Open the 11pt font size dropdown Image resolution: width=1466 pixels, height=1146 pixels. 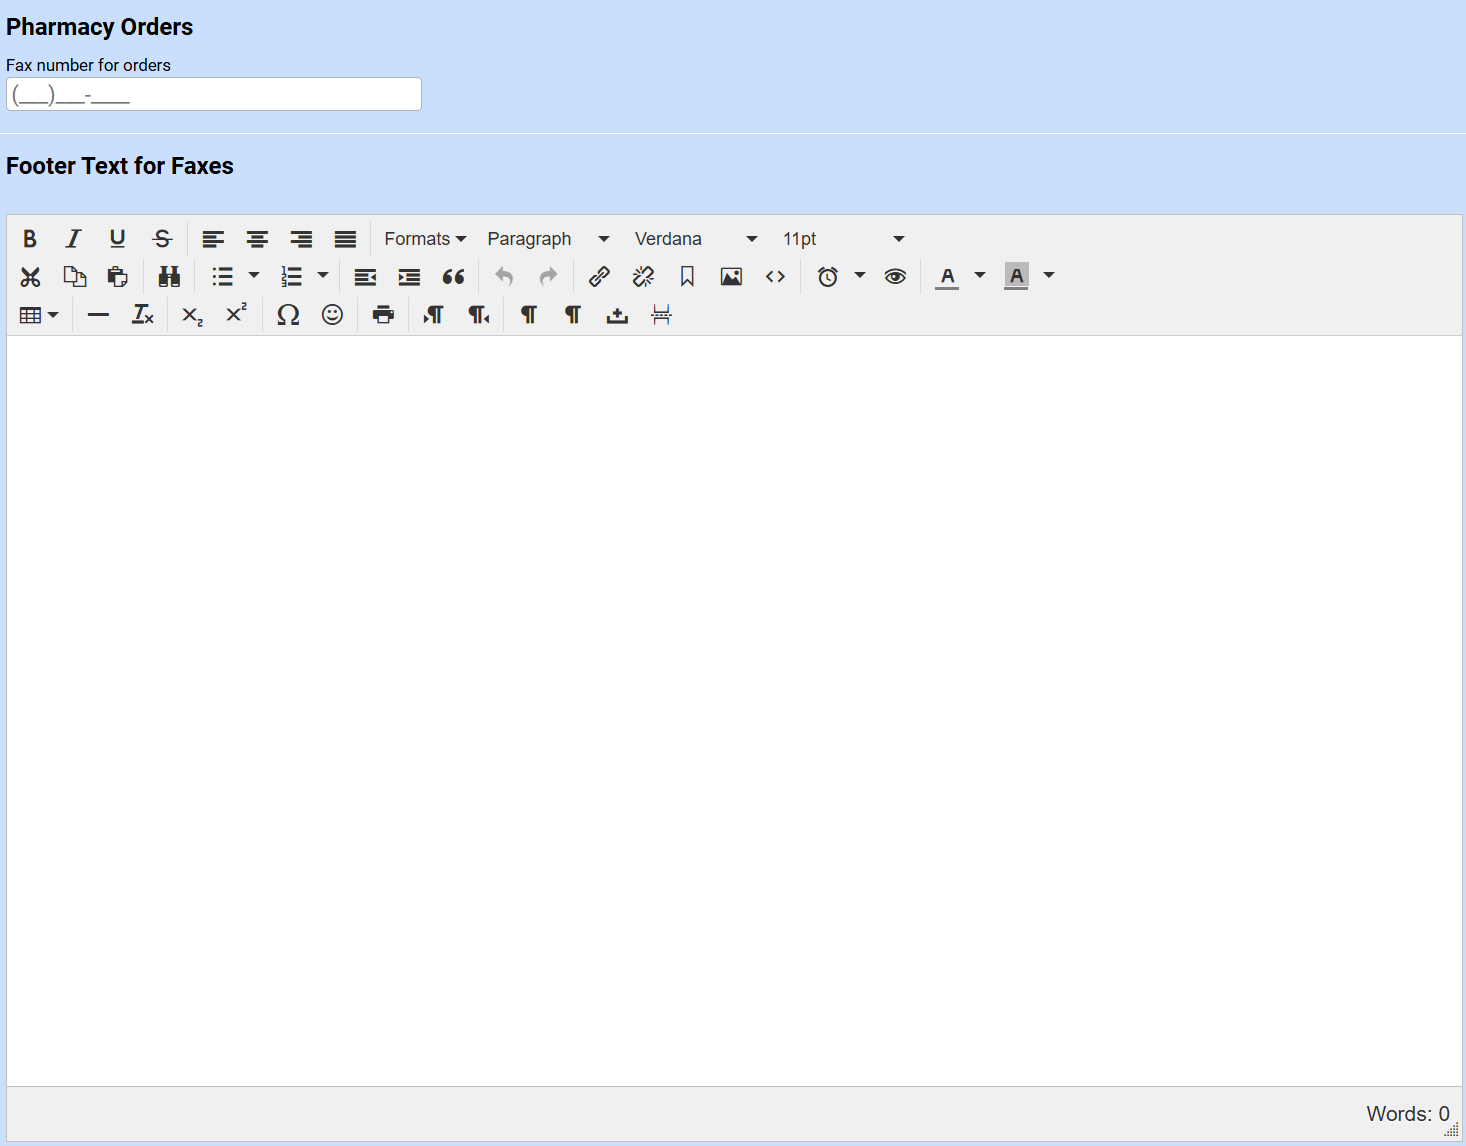click(x=843, y=239)
